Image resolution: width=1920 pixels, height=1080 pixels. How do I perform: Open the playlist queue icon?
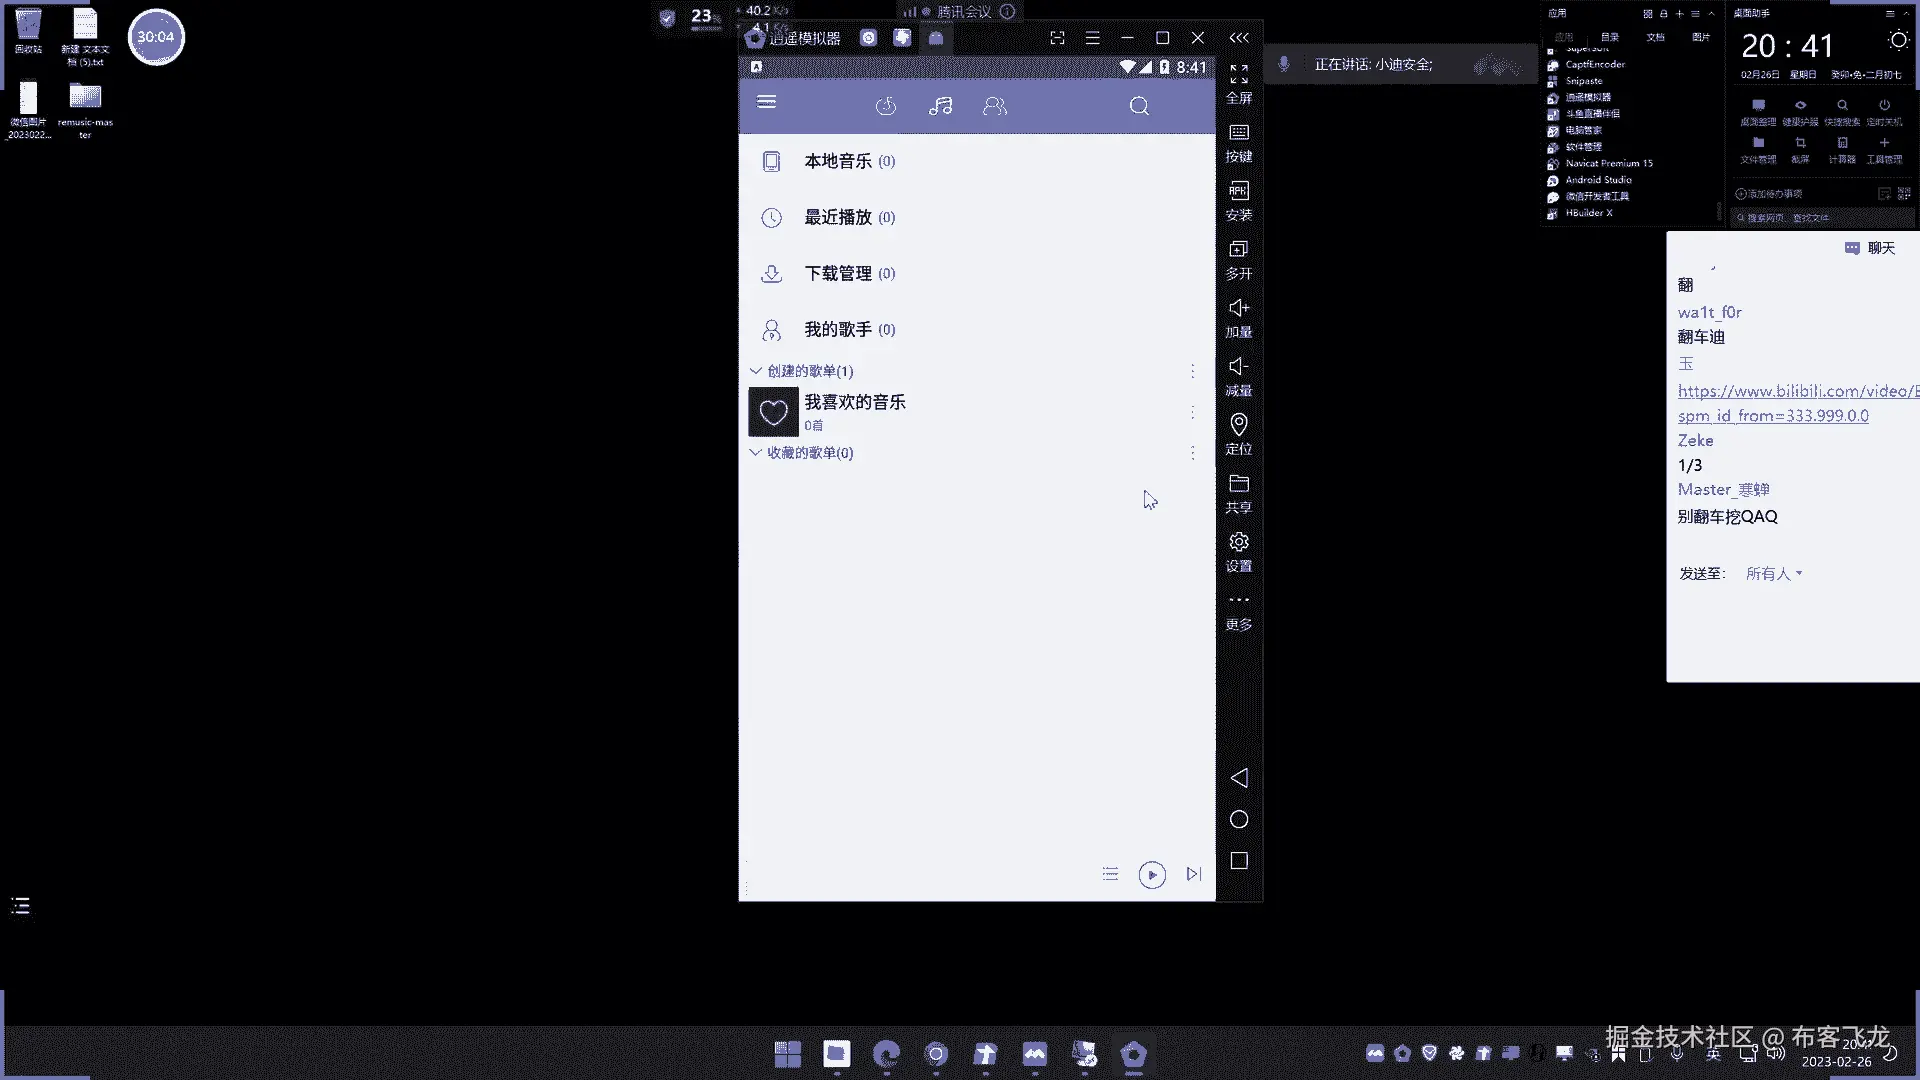[x=1110, y=874]
